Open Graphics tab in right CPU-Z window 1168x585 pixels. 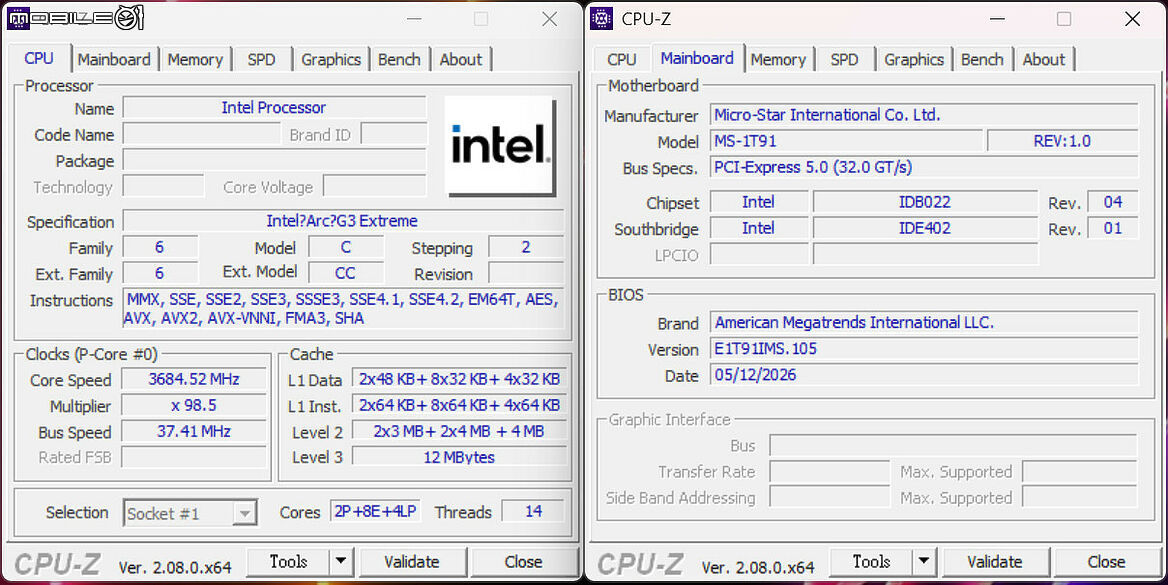[914, 60]
